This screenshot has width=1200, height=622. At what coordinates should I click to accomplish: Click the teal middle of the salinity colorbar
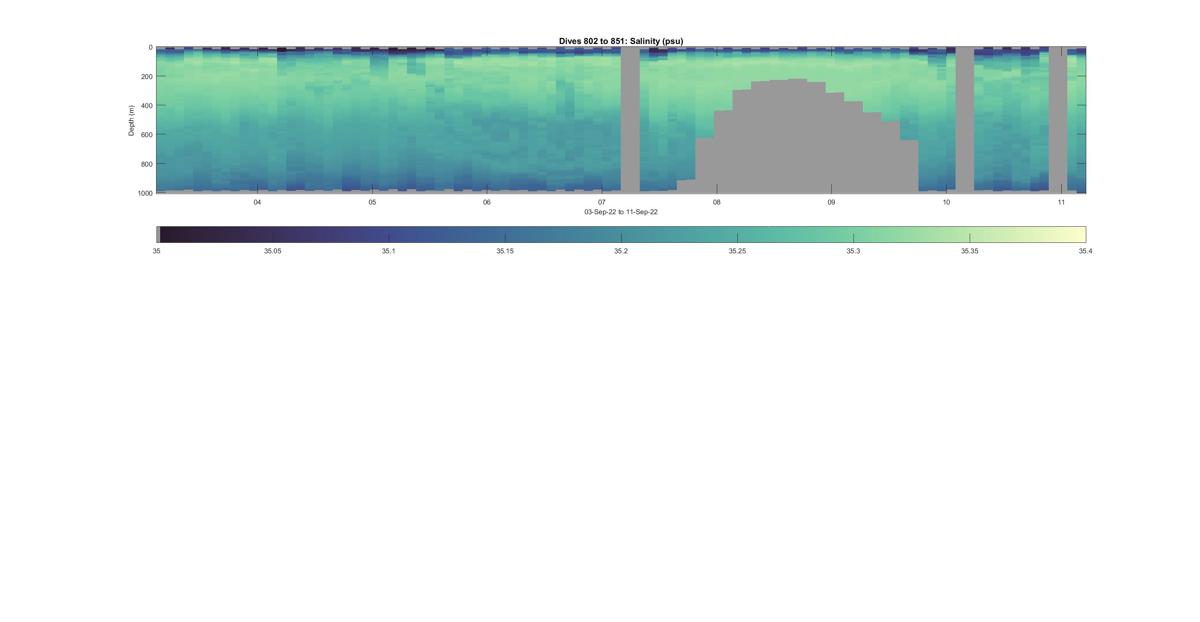(621, 234)
